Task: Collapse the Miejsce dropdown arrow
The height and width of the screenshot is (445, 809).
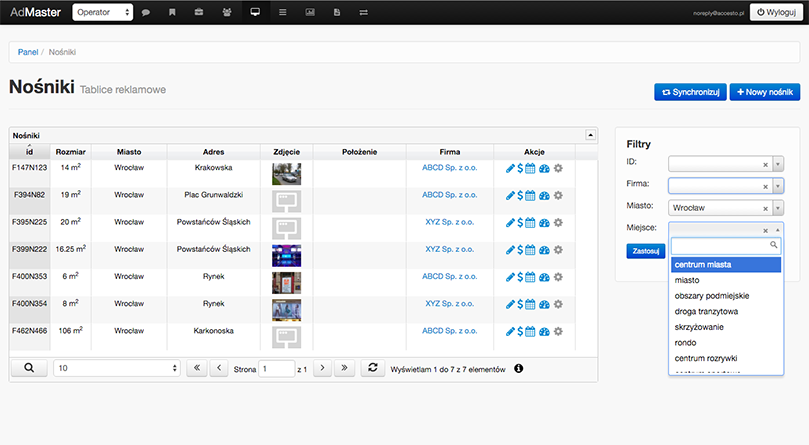Action: [778, 230]
